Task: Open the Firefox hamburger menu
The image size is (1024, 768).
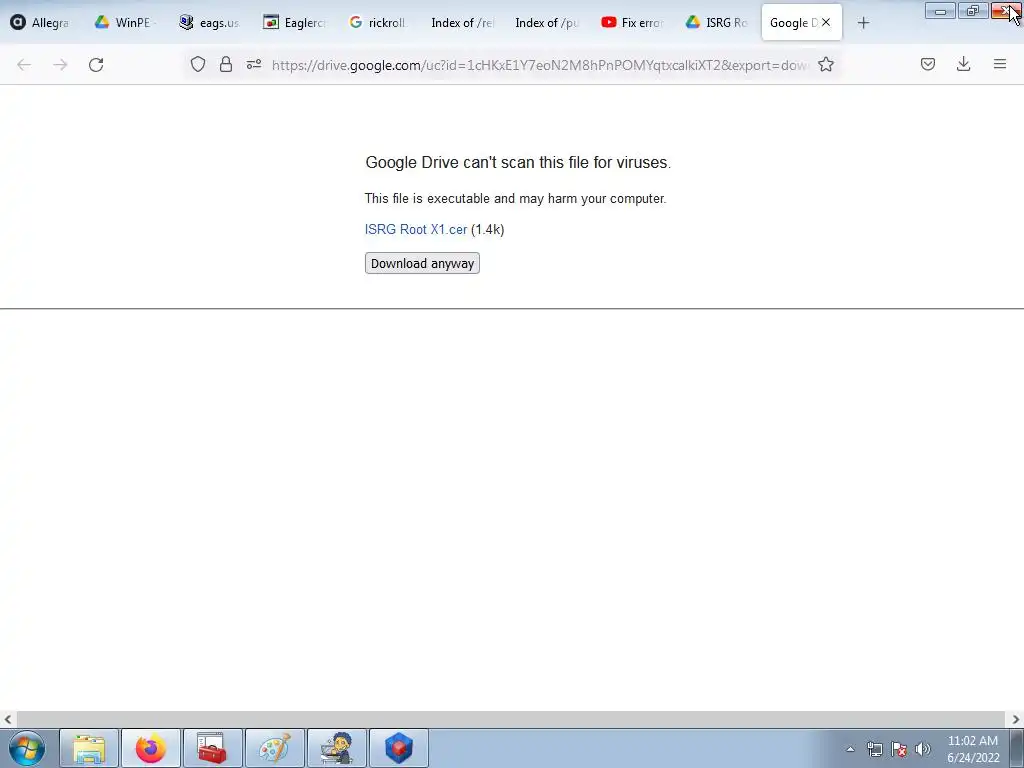Action: pyautogui.click(x=999, y=64)
